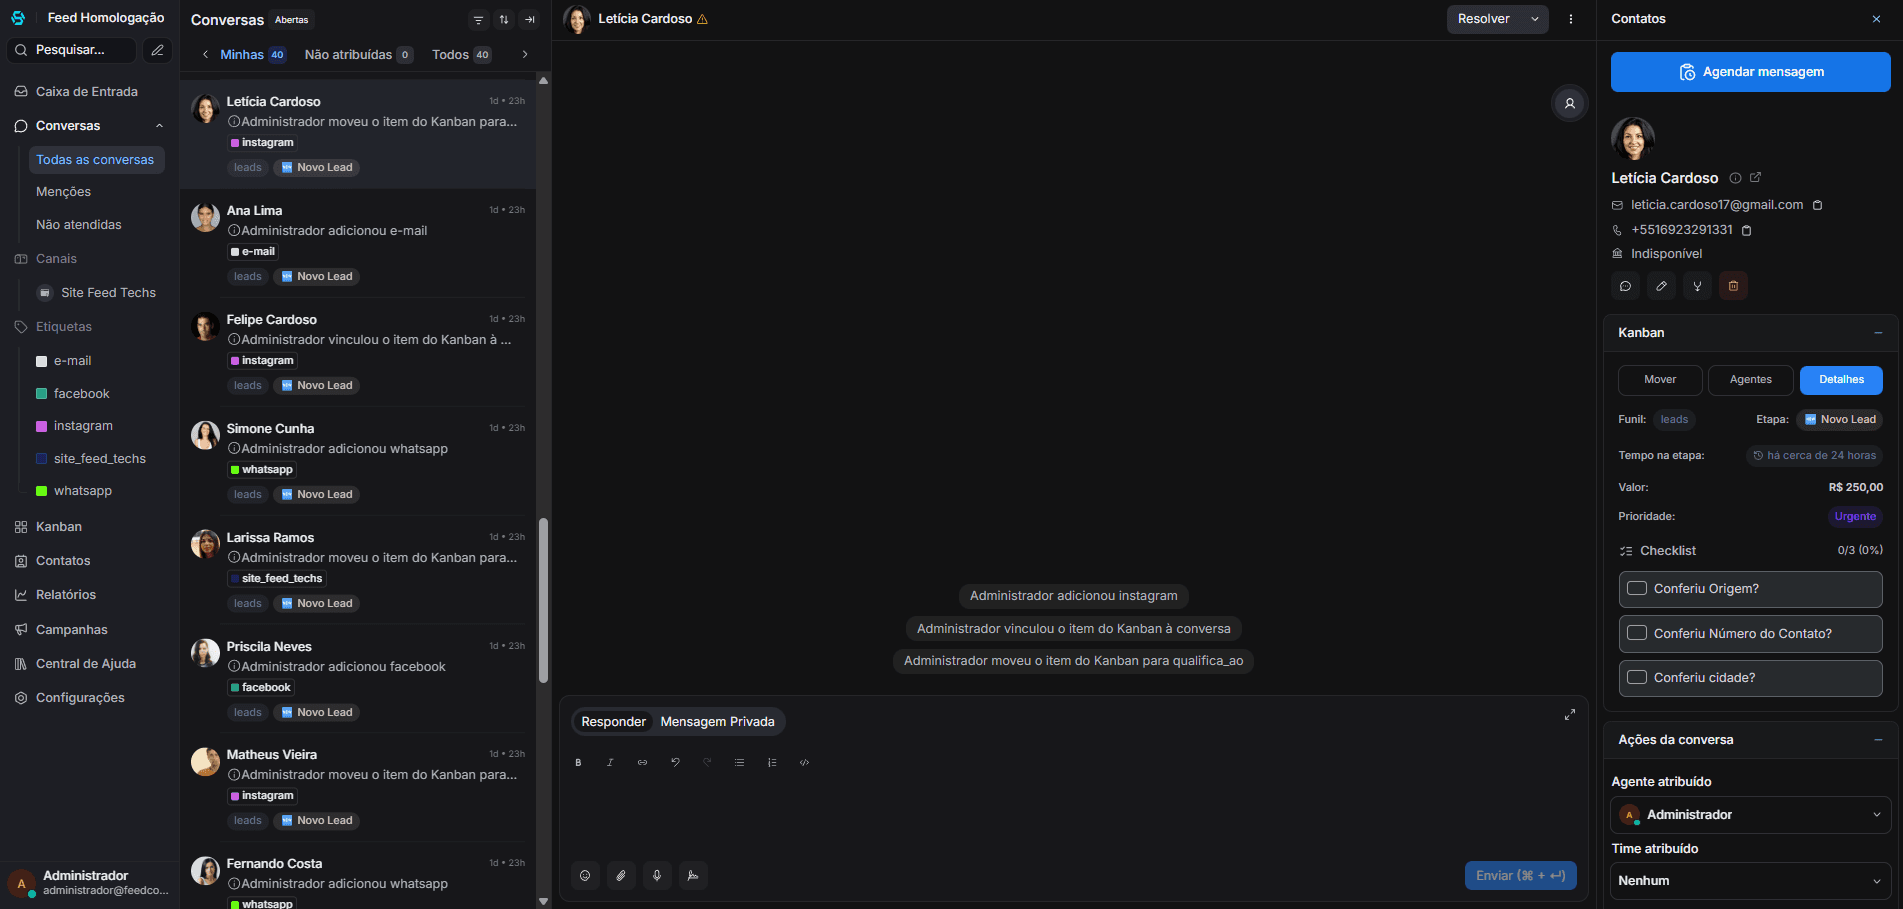The image size is (1903, 909).
Task: Select the Não atribuídas tab
Action: coord(358,55)
